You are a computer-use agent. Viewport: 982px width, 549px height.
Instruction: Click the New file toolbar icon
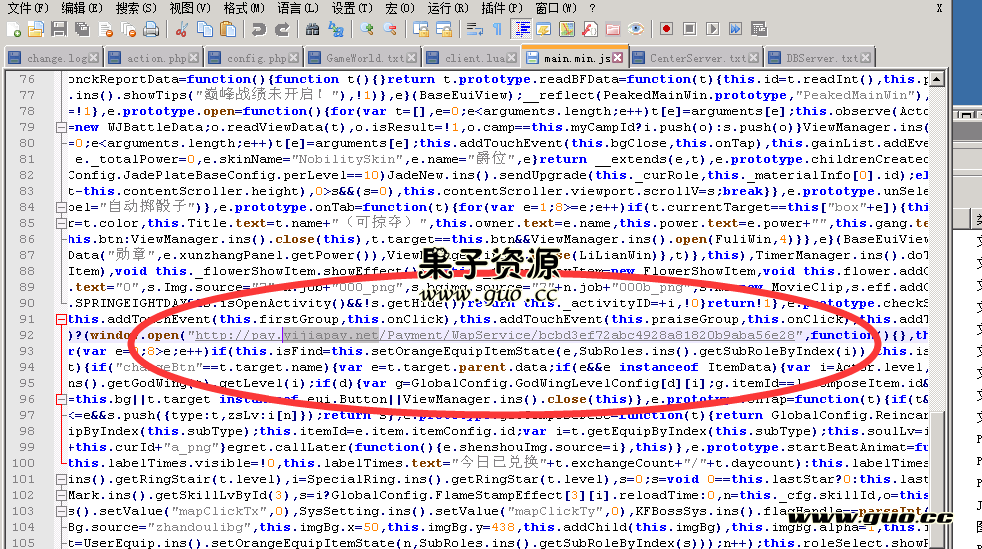[13, 29]
